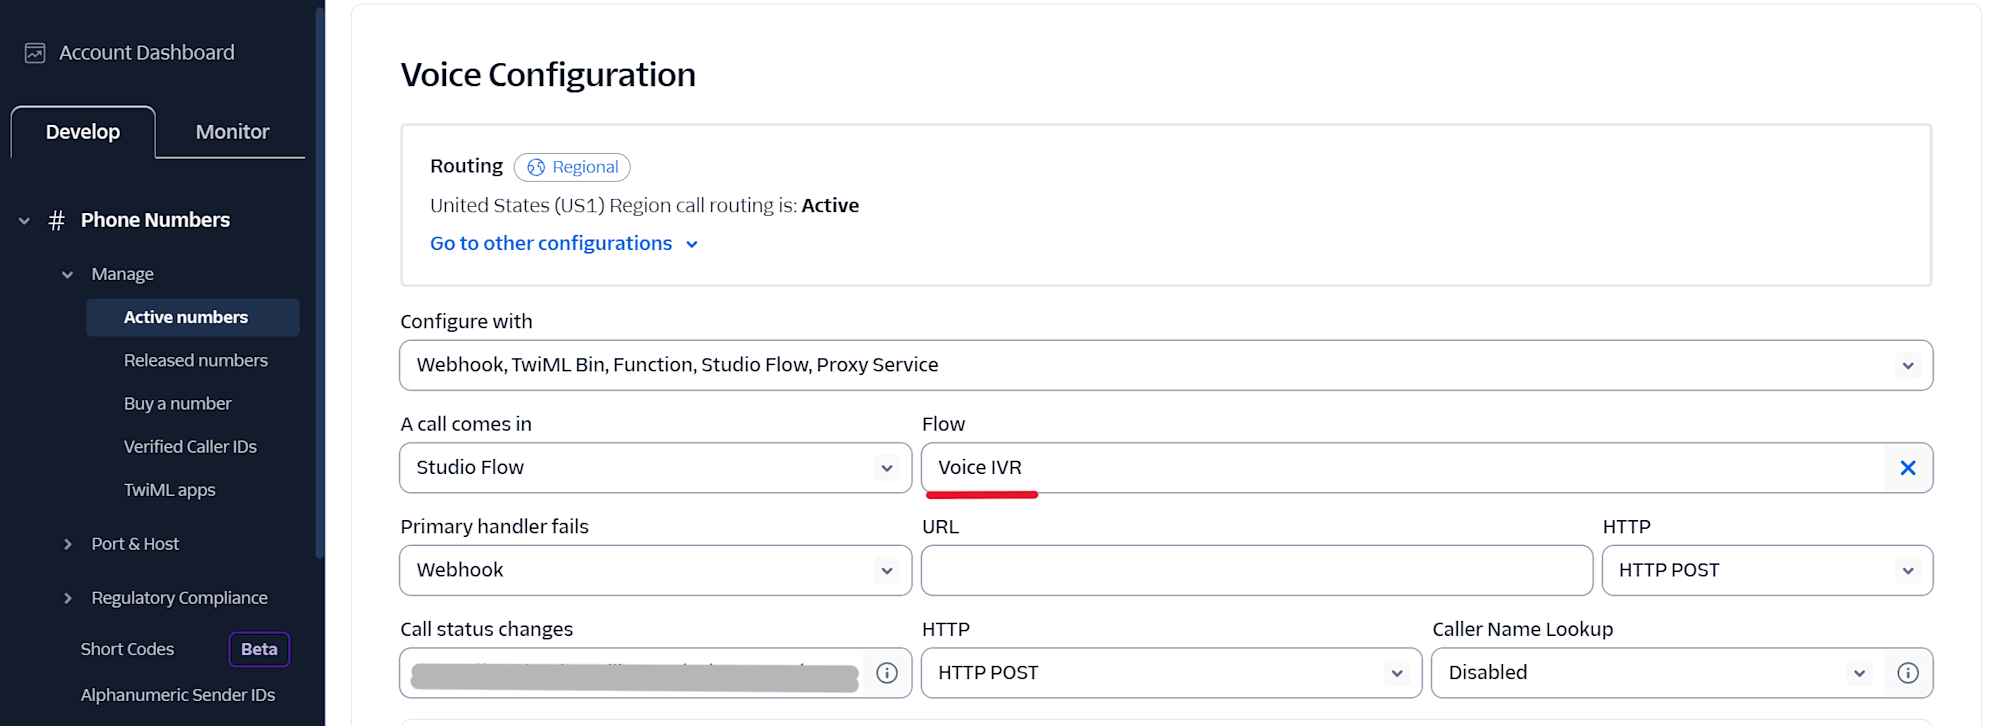Click the Phone Numbers hash icon
The image size is (2000, 726).
57,221
